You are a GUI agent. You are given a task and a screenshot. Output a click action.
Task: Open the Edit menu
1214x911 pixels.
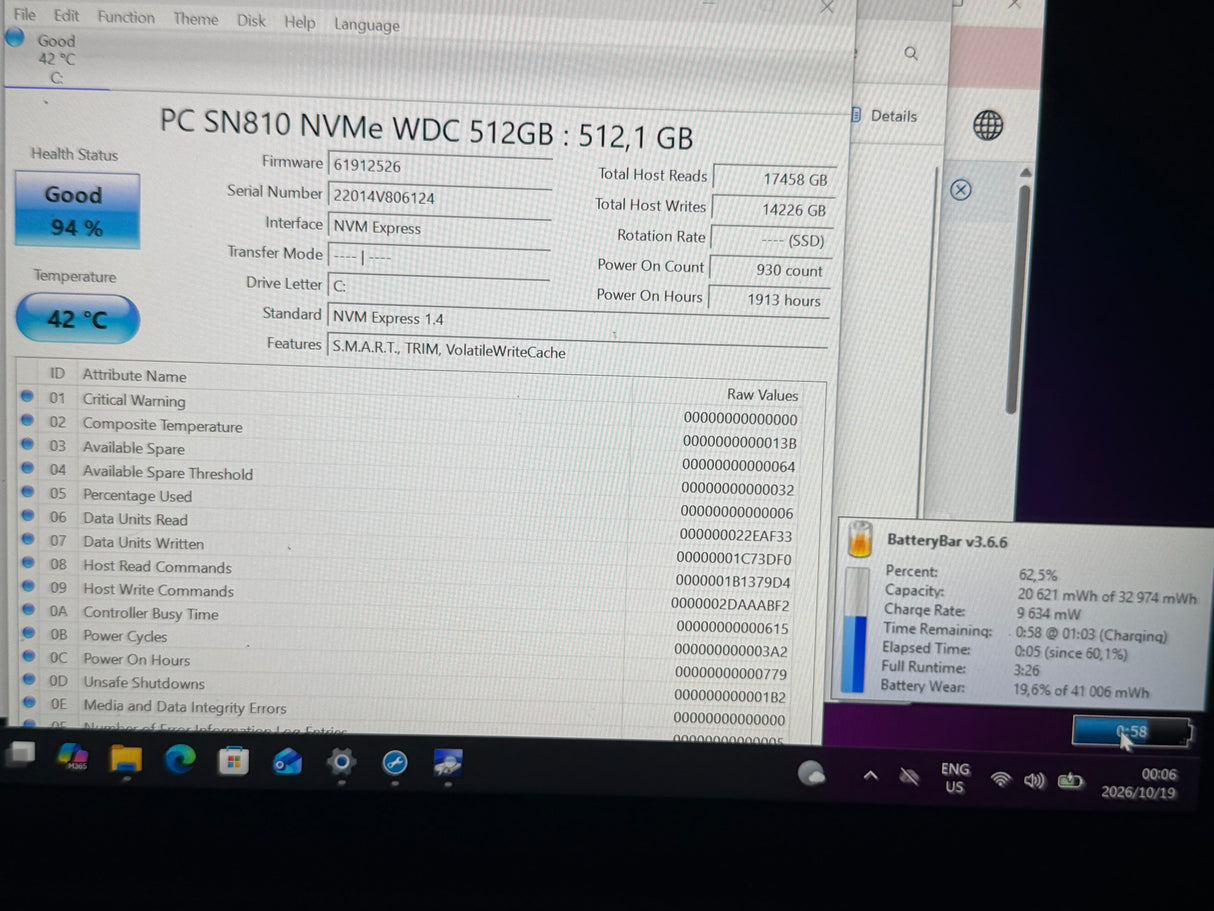coord(67,16)
